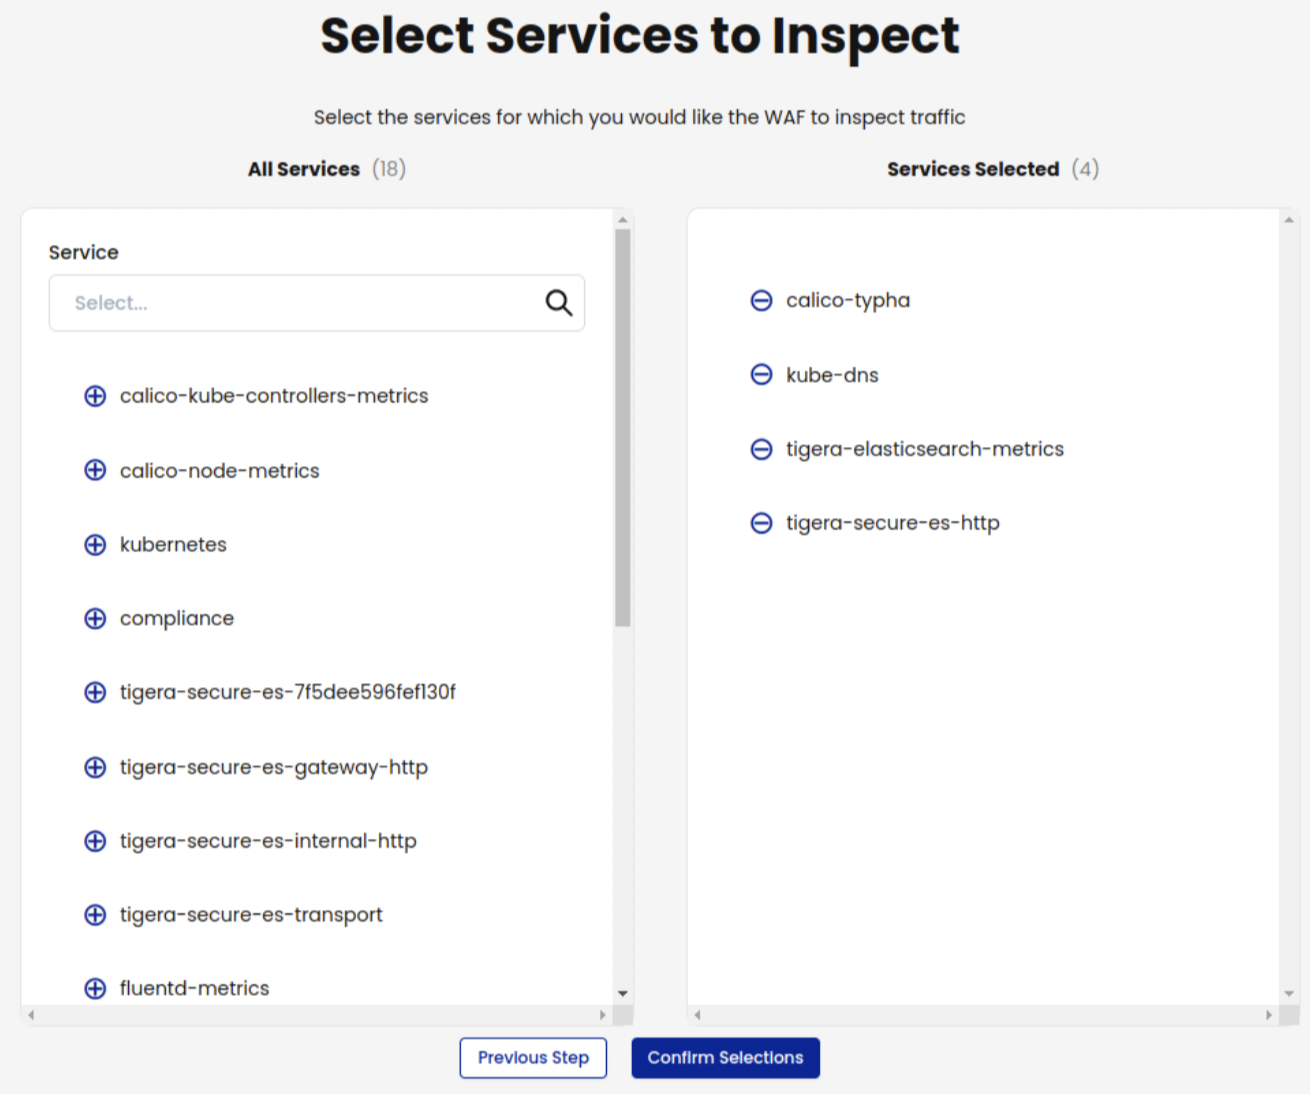Click the search magnifier icon
This screenshot has height=1094, width=1310.
[559, 302]
